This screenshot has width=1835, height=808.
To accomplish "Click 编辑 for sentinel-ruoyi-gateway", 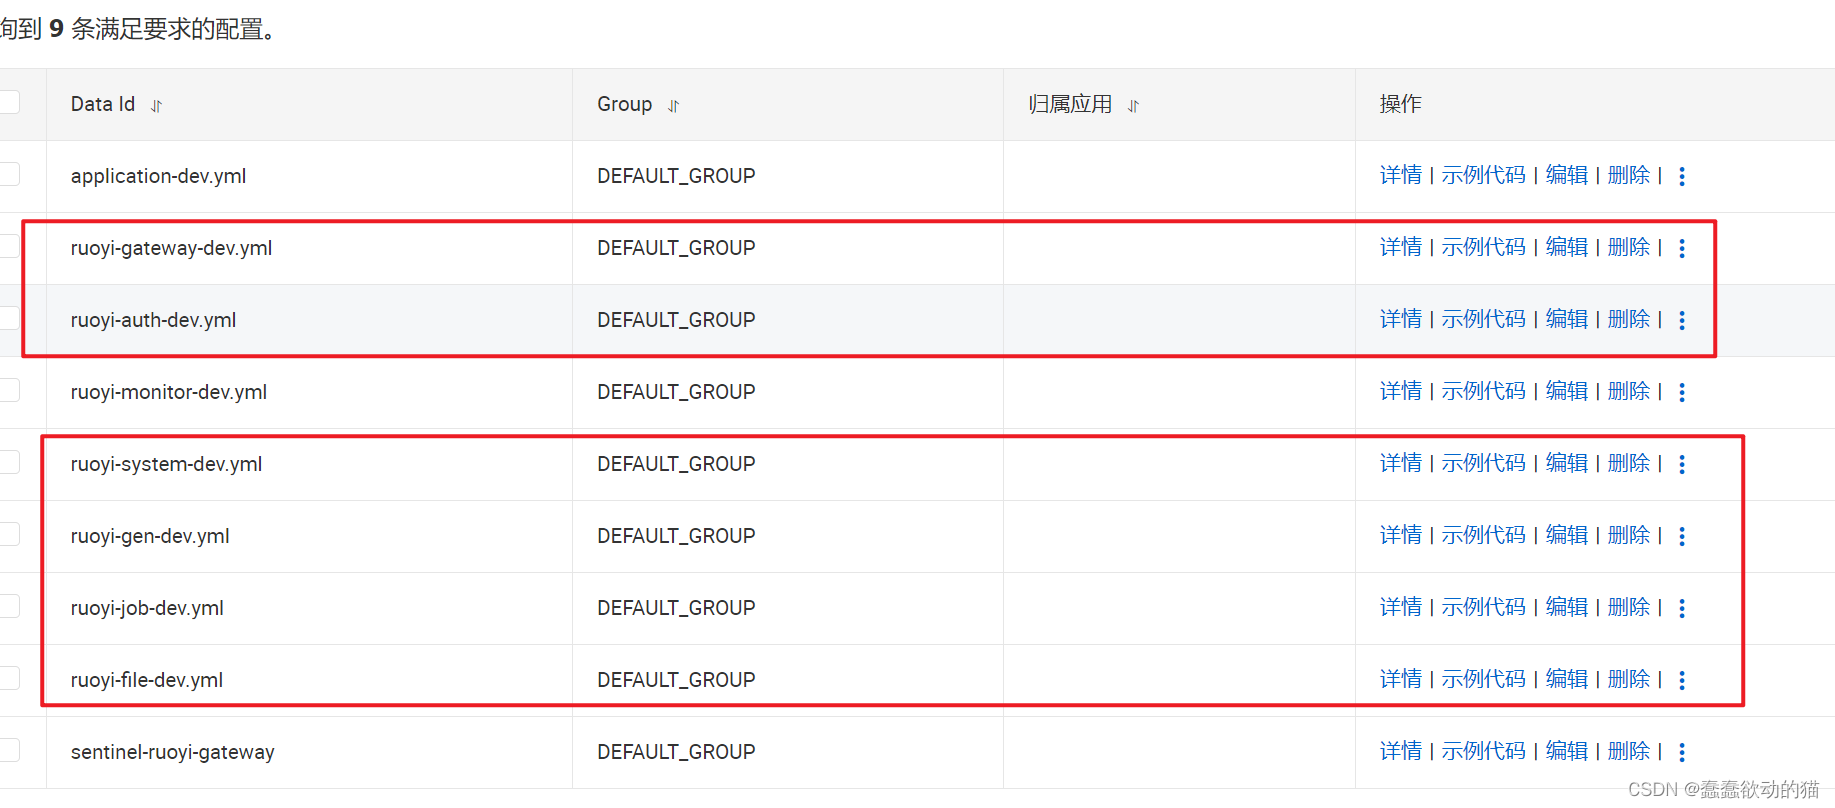I will pos(1566,751).
